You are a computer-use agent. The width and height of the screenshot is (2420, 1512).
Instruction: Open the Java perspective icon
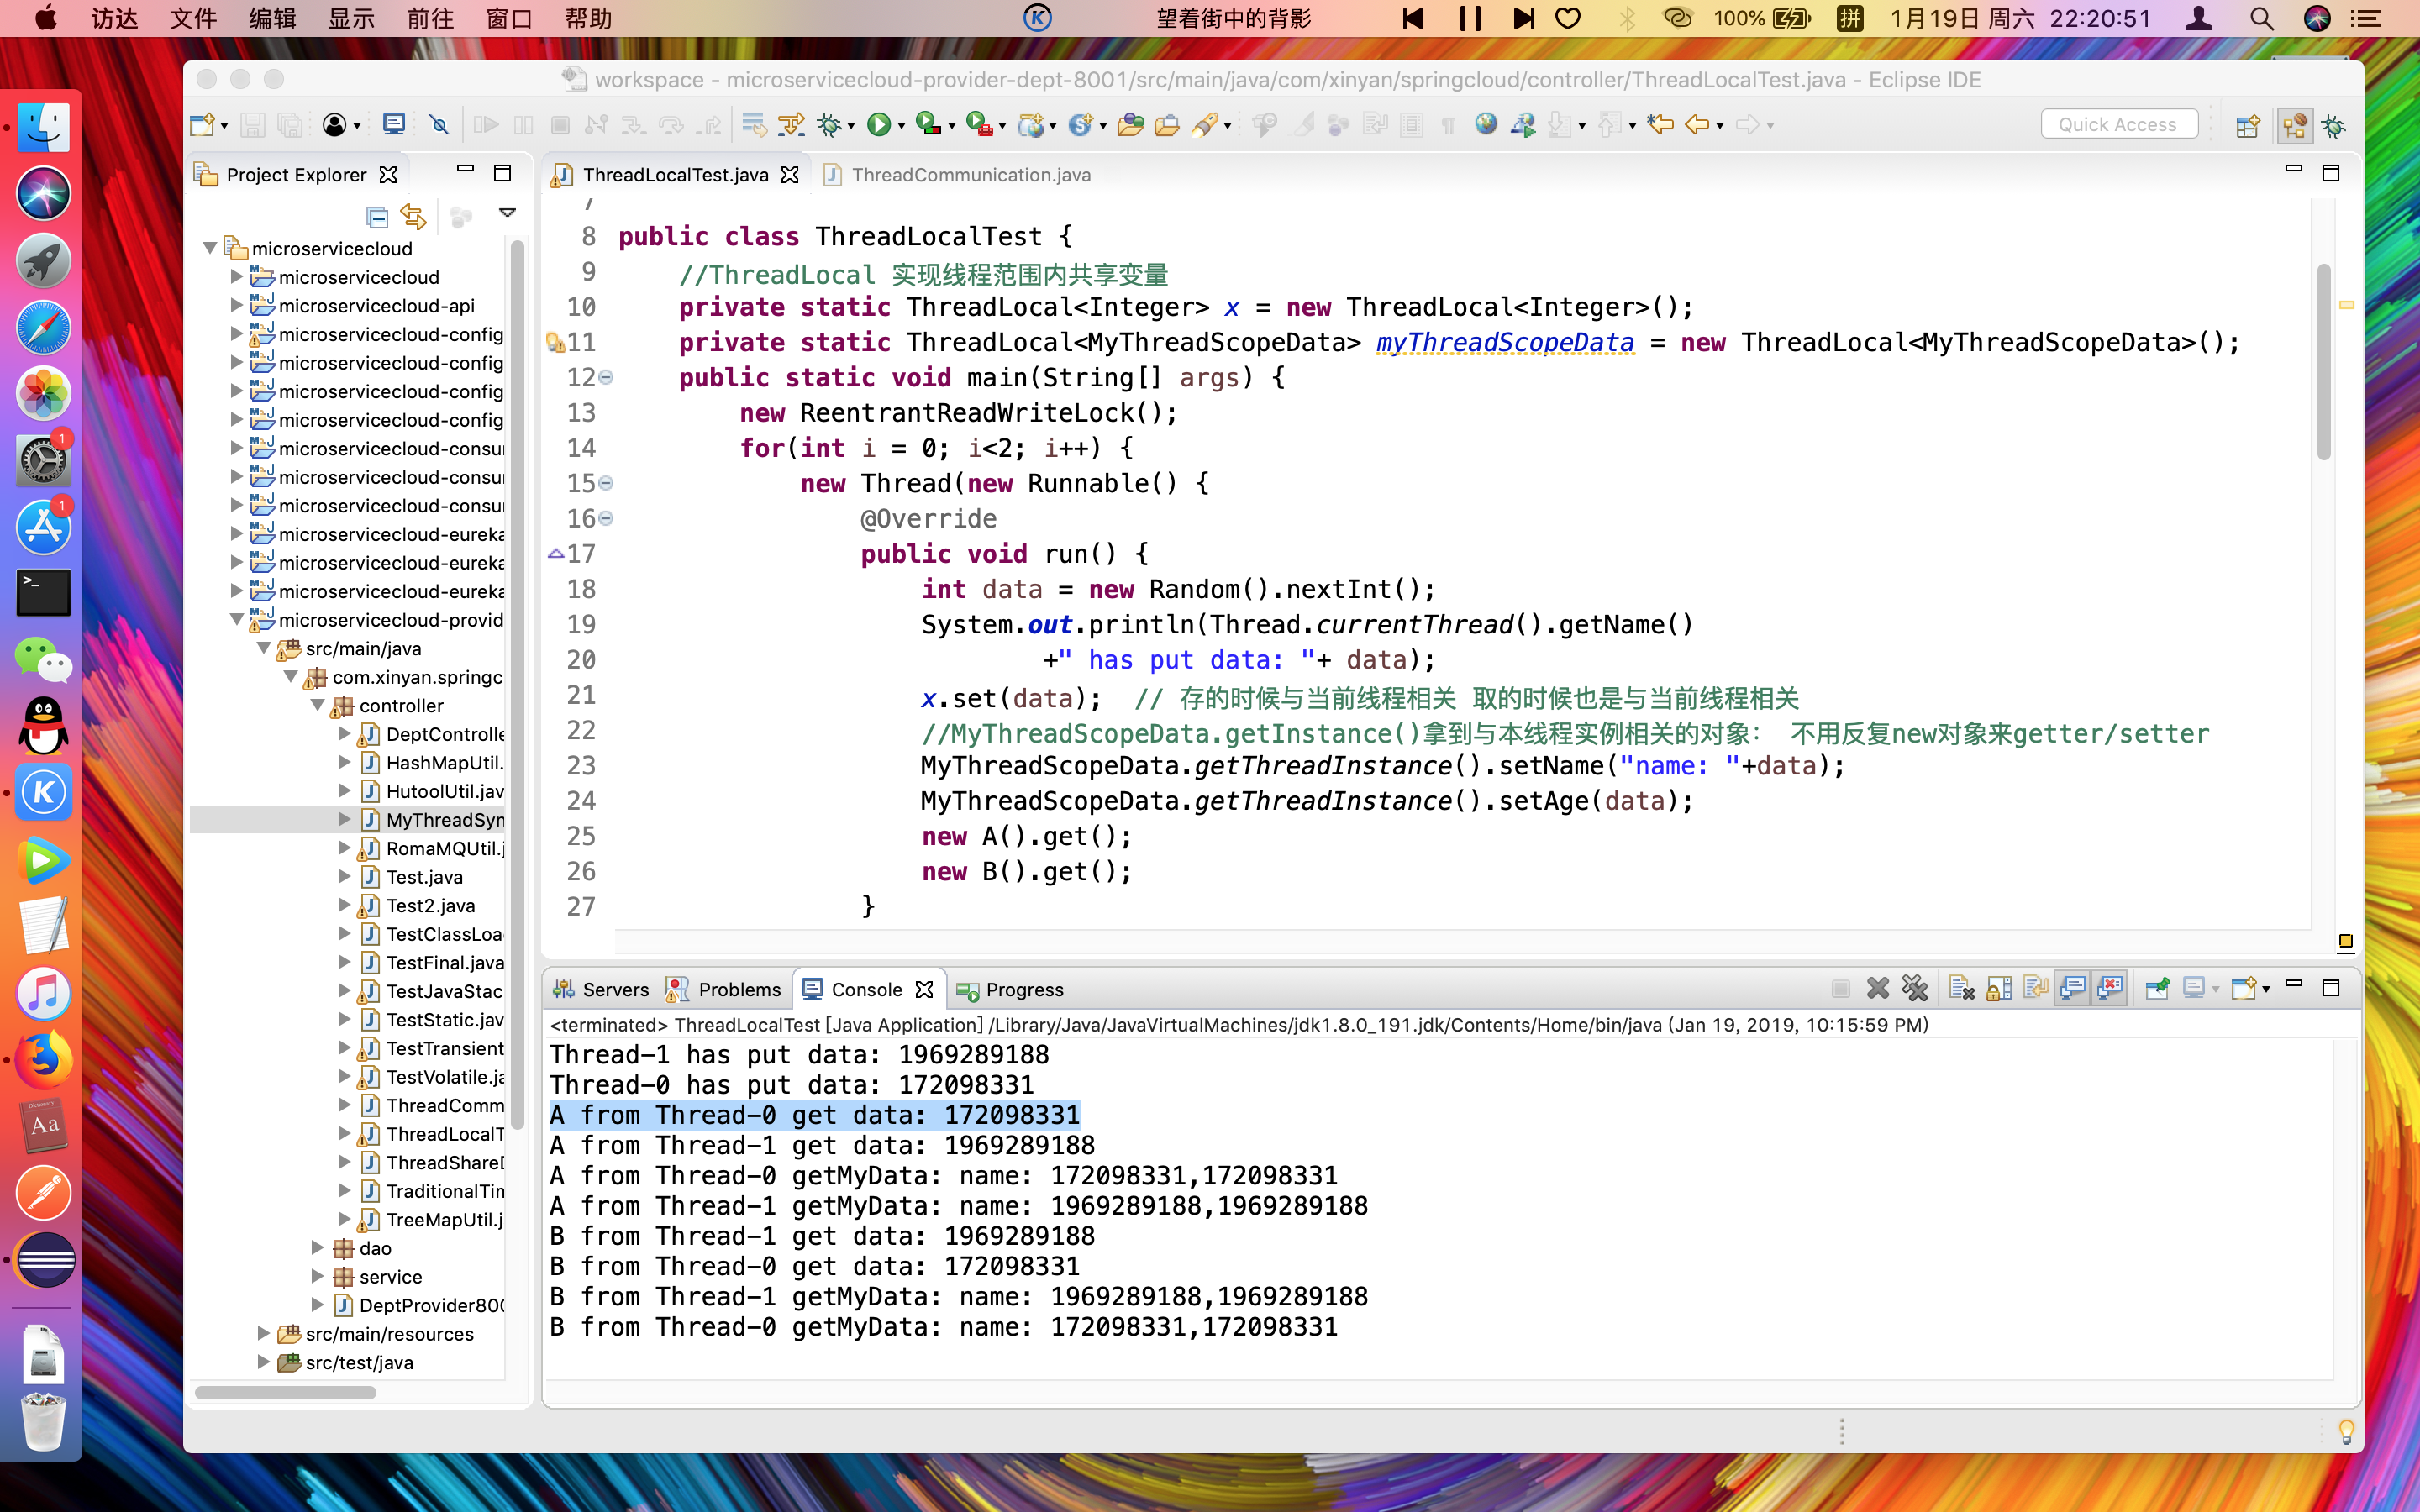pos(2295,125)
